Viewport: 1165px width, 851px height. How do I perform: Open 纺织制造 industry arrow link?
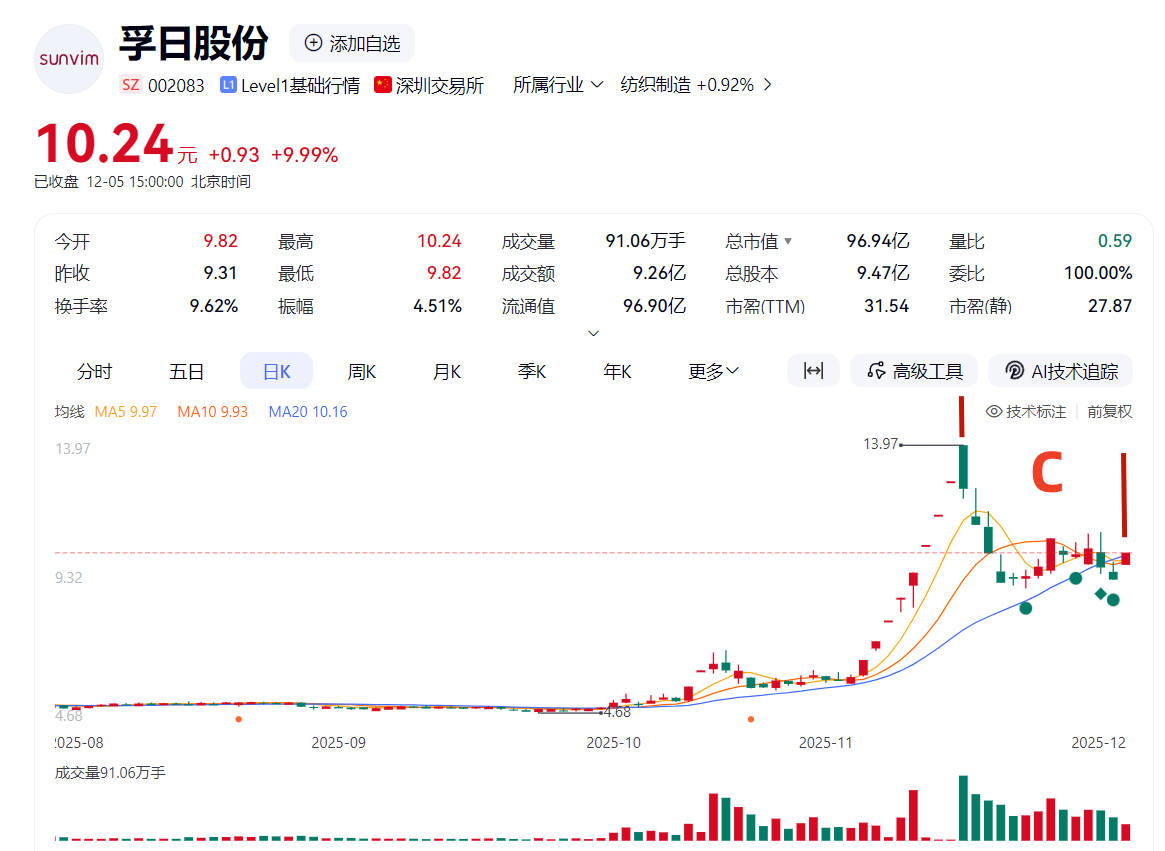[768, 85]
